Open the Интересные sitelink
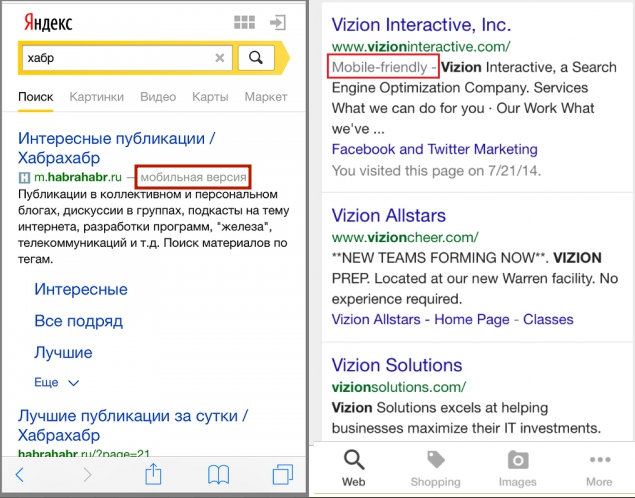Screen dimensions: 635x498 (x=81, y=289)
